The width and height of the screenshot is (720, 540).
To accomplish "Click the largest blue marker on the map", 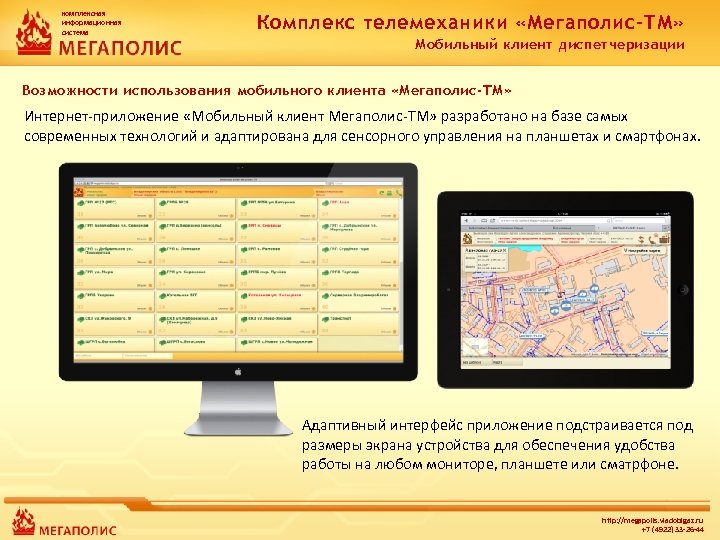I will coord(566,305).
